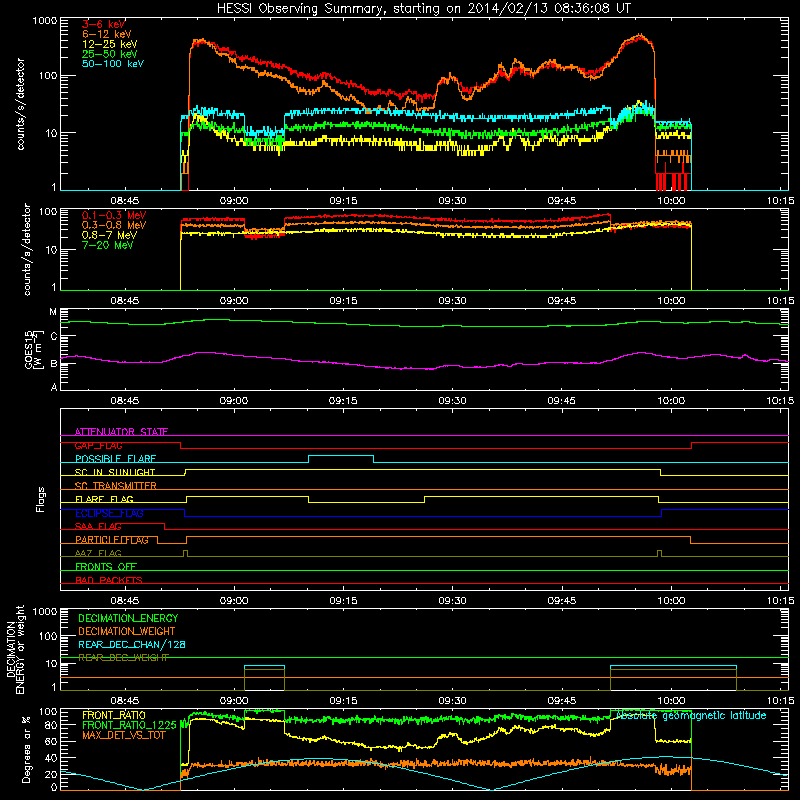Select the FLARE_FLAG label

click(104, 499)
